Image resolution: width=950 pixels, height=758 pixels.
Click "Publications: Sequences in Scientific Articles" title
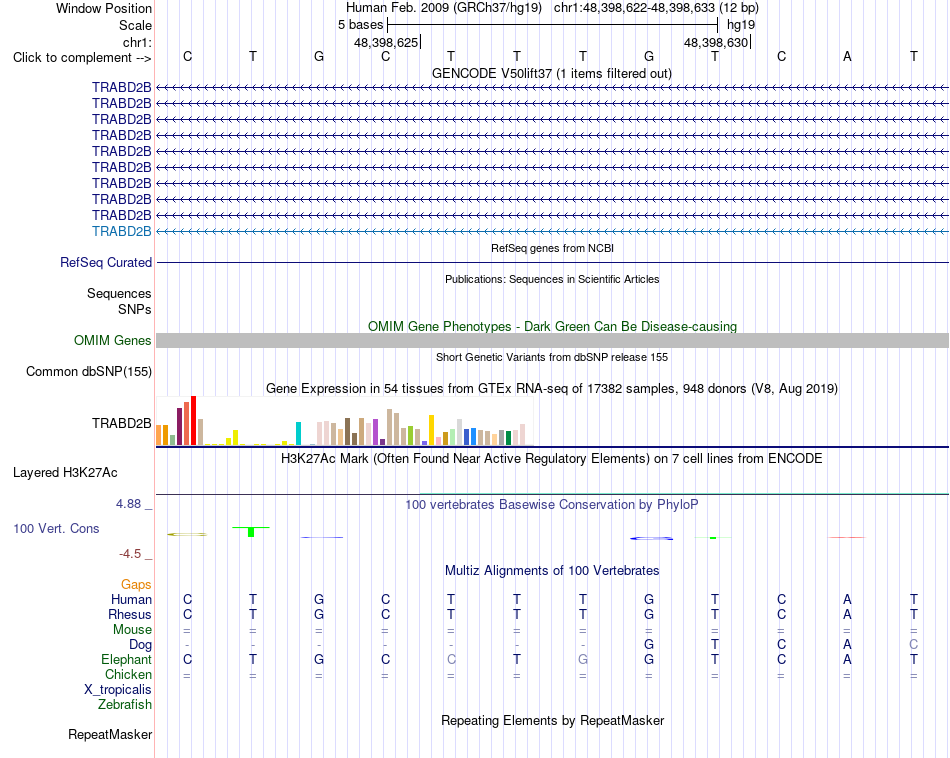point(552,279)
